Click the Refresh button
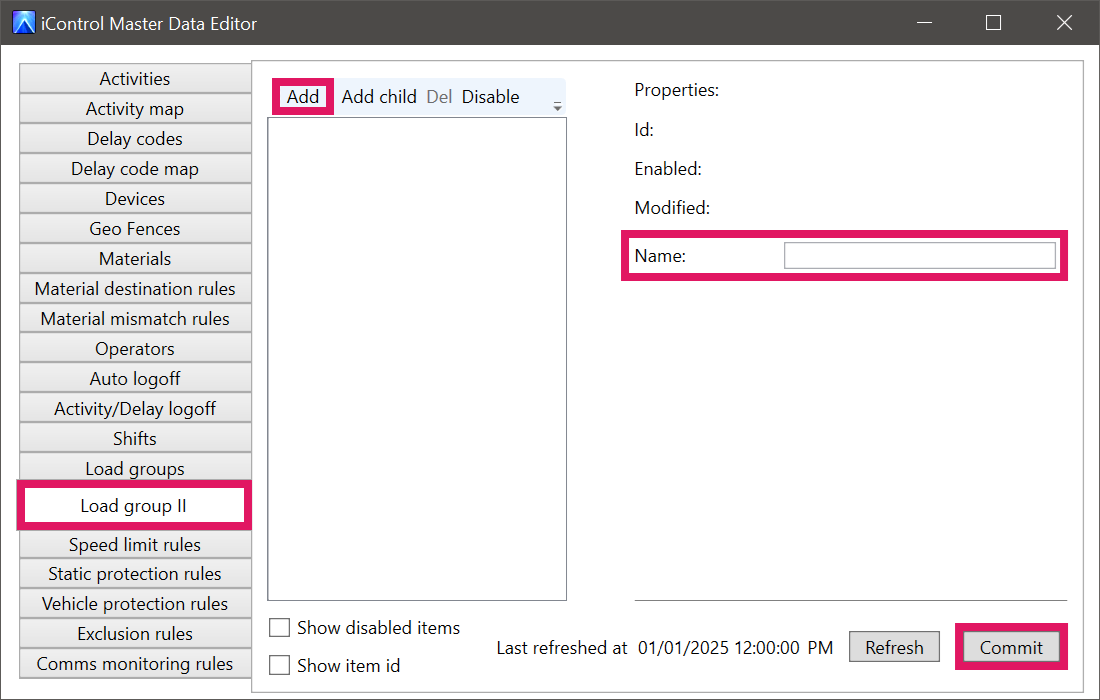 tap(894, 647)
